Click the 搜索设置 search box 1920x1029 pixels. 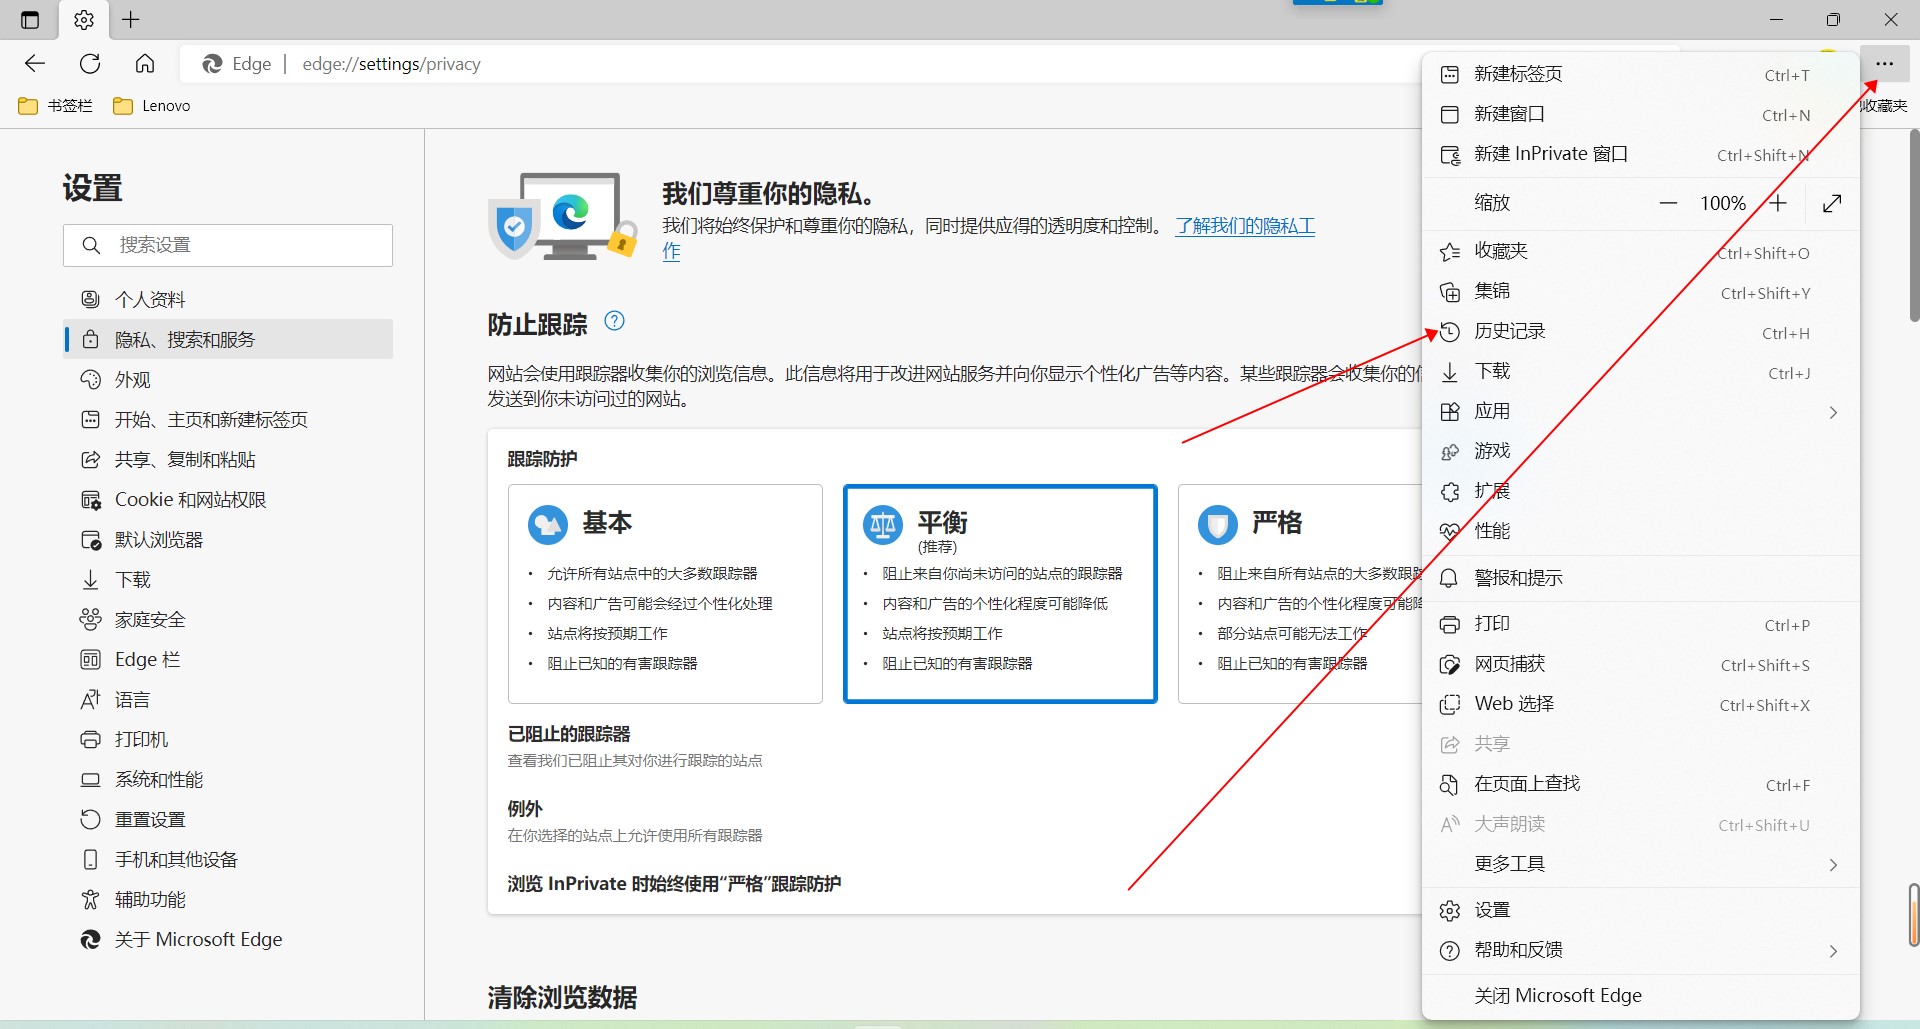click(228, 245)
